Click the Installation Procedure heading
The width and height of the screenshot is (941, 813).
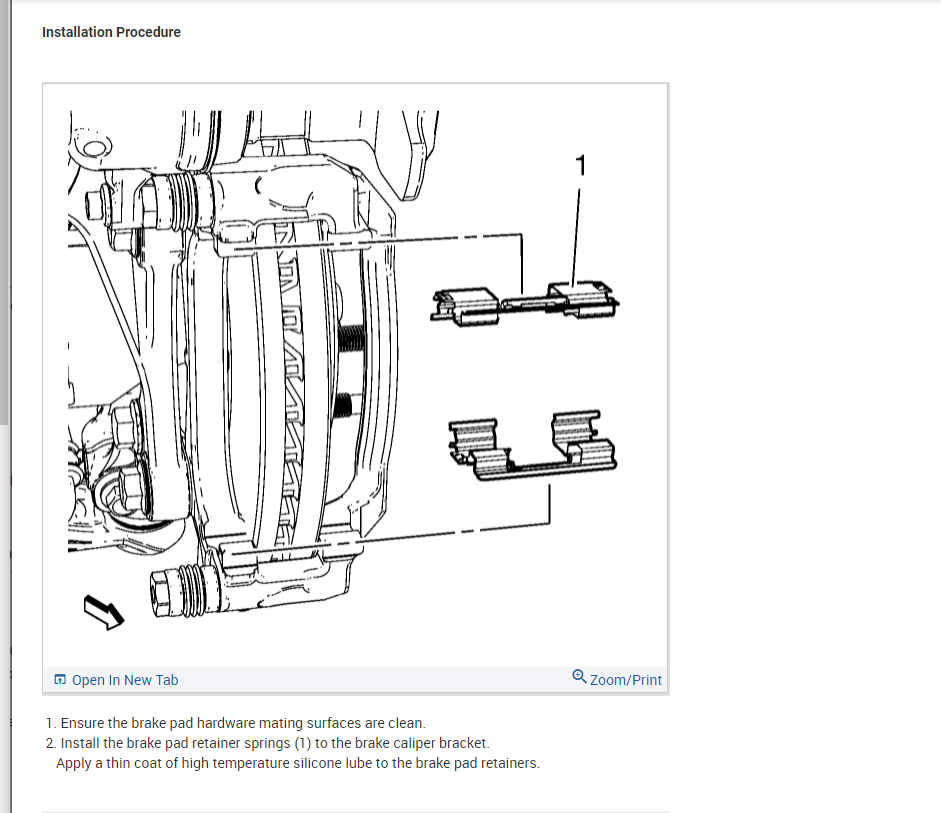(x=111, y=32)
